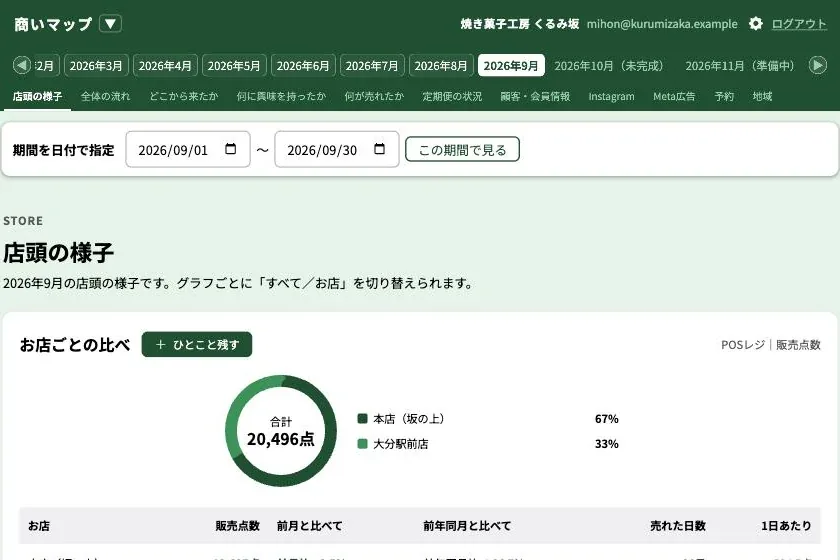Select the 2026年5月 month tab
The image size is (840, 560).
(234, 65)
